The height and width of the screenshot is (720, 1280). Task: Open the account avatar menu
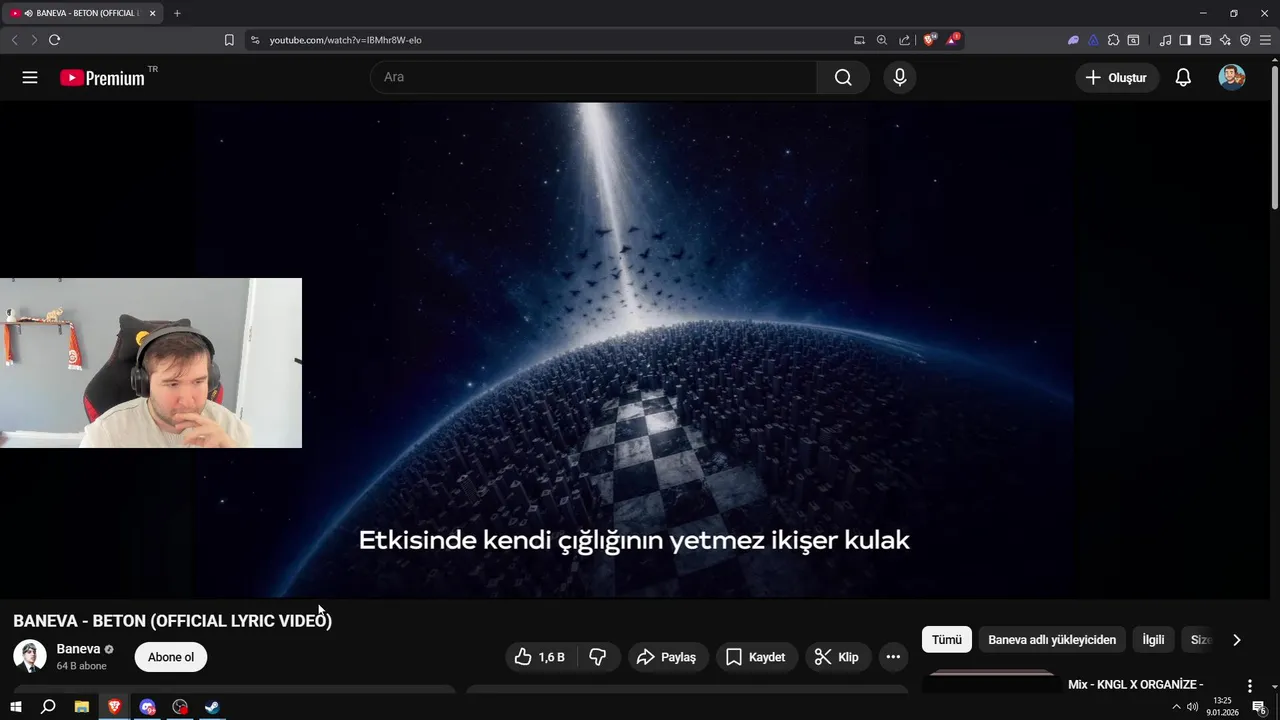point(1232,77)
